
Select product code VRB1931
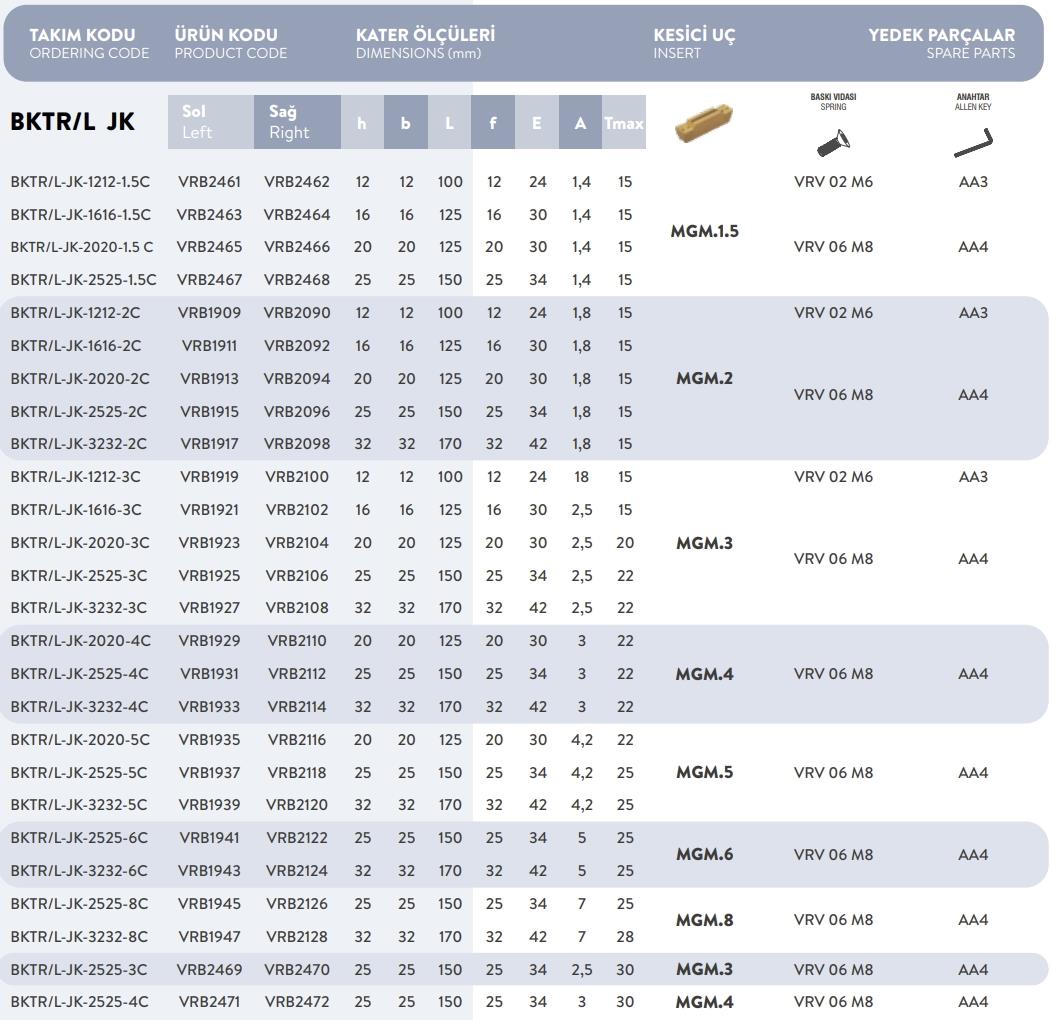click(x=209, y=674)
